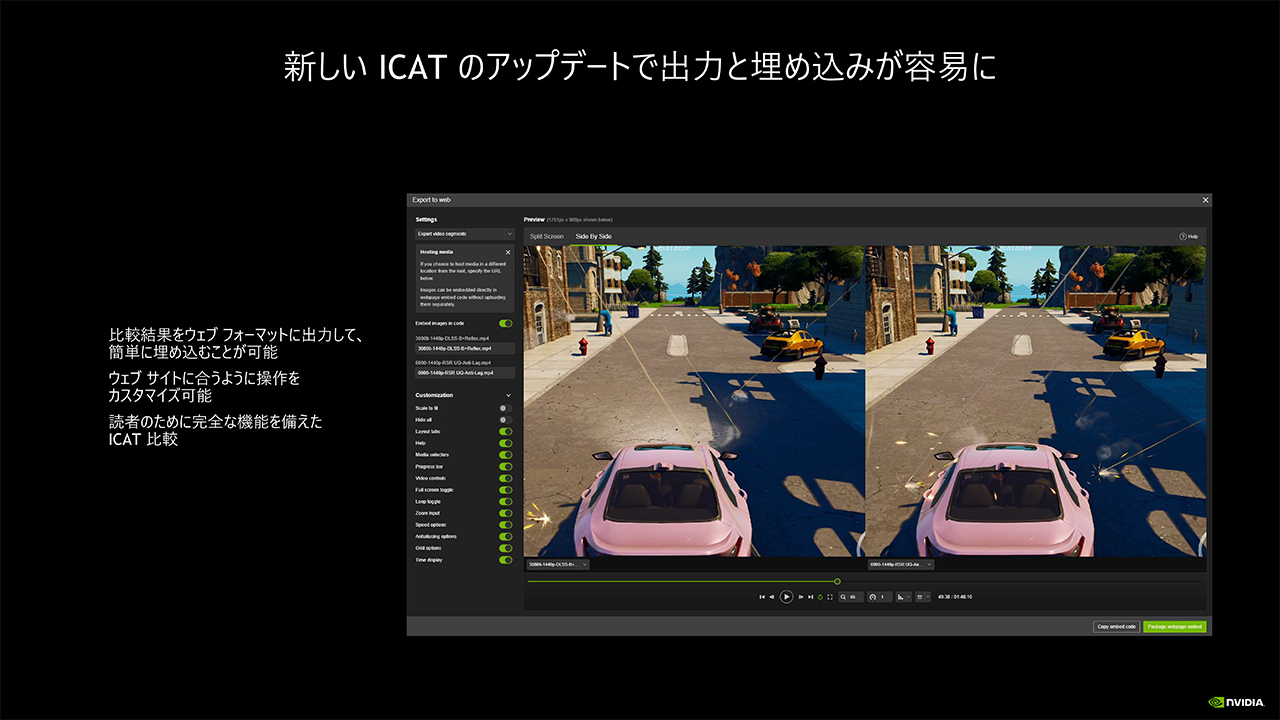1280x720 pixels.
Task: Enable the Hide all toggle
Action: 506,420
